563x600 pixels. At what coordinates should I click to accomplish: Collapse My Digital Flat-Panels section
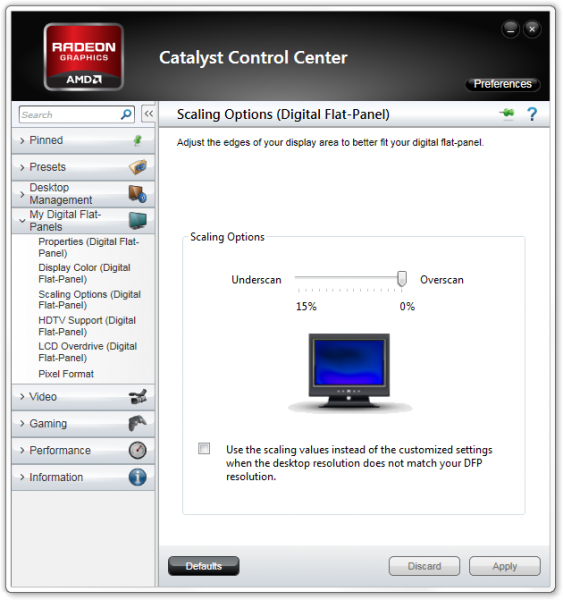point(83,221)
